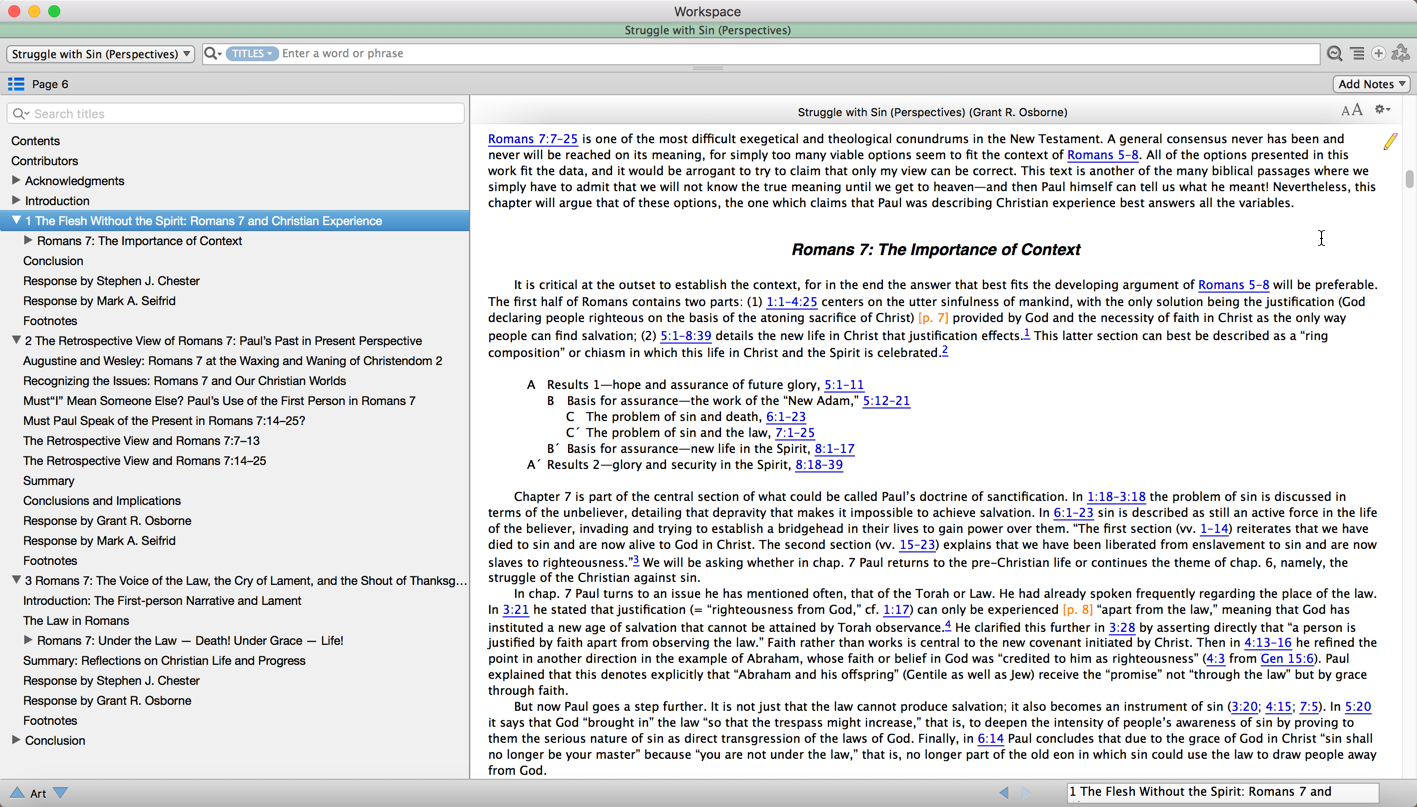The image size is (1417, 807).
Task: Expand the Acknowledgments section
Action: (16, 181)
